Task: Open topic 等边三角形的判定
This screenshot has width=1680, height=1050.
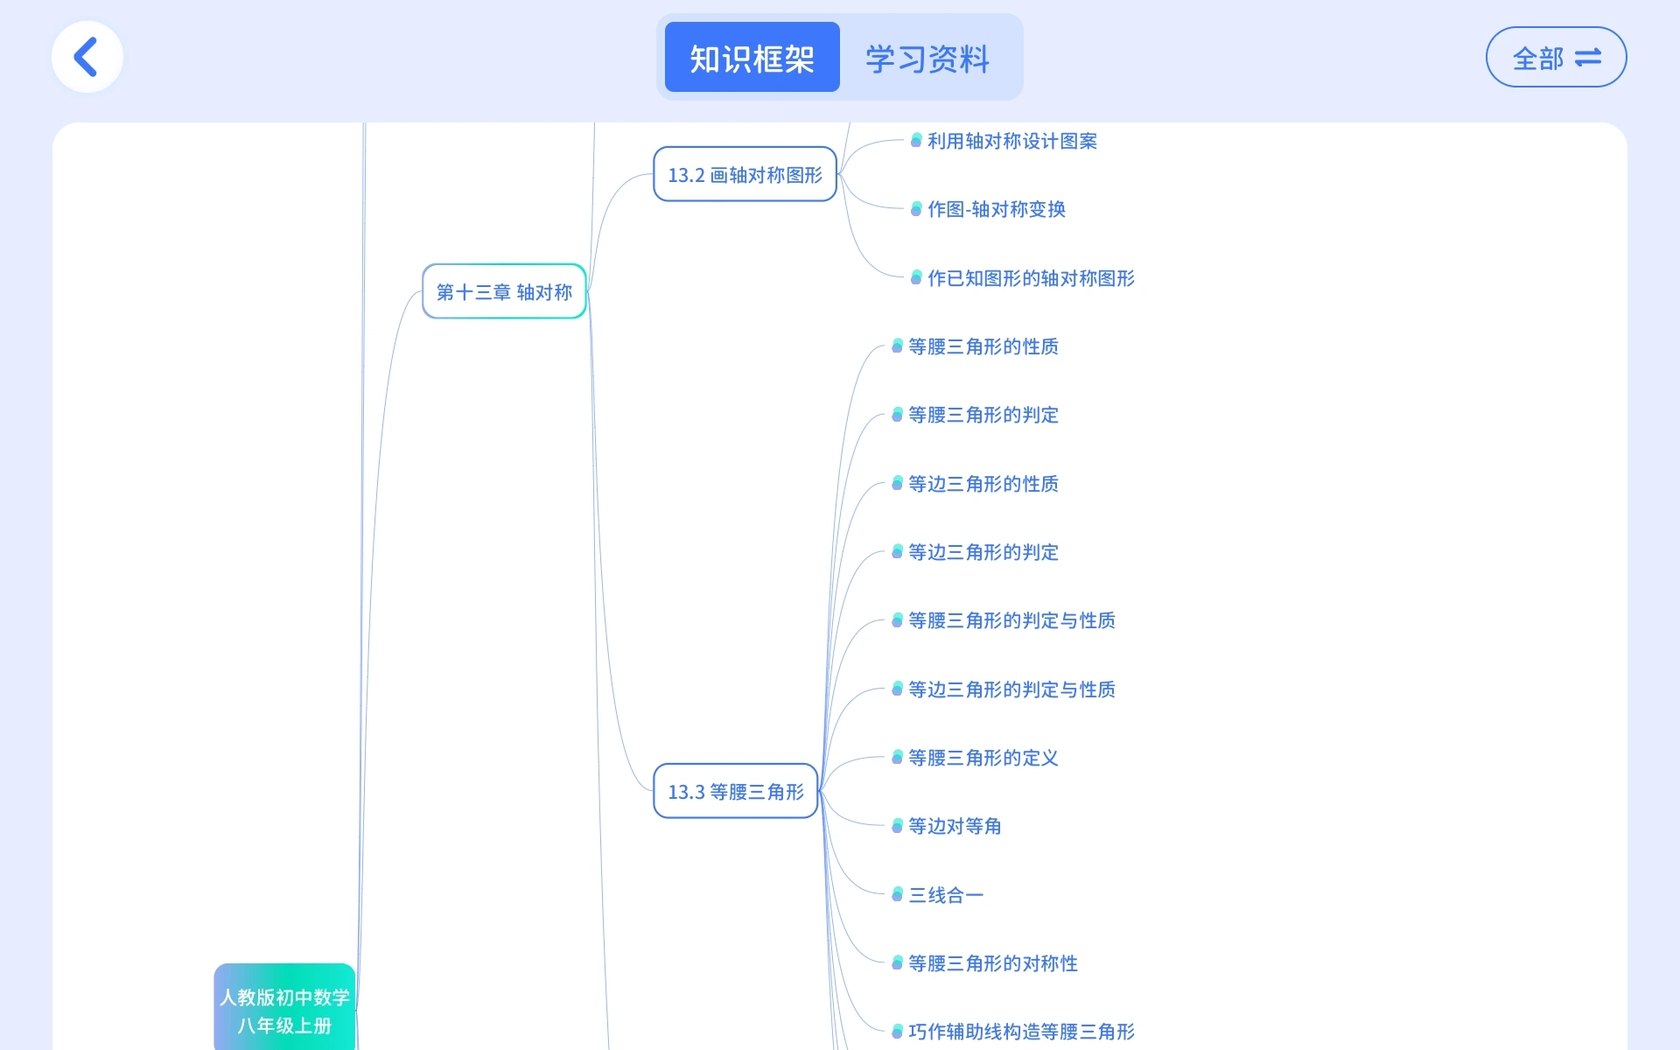Action: coord(983,552)
